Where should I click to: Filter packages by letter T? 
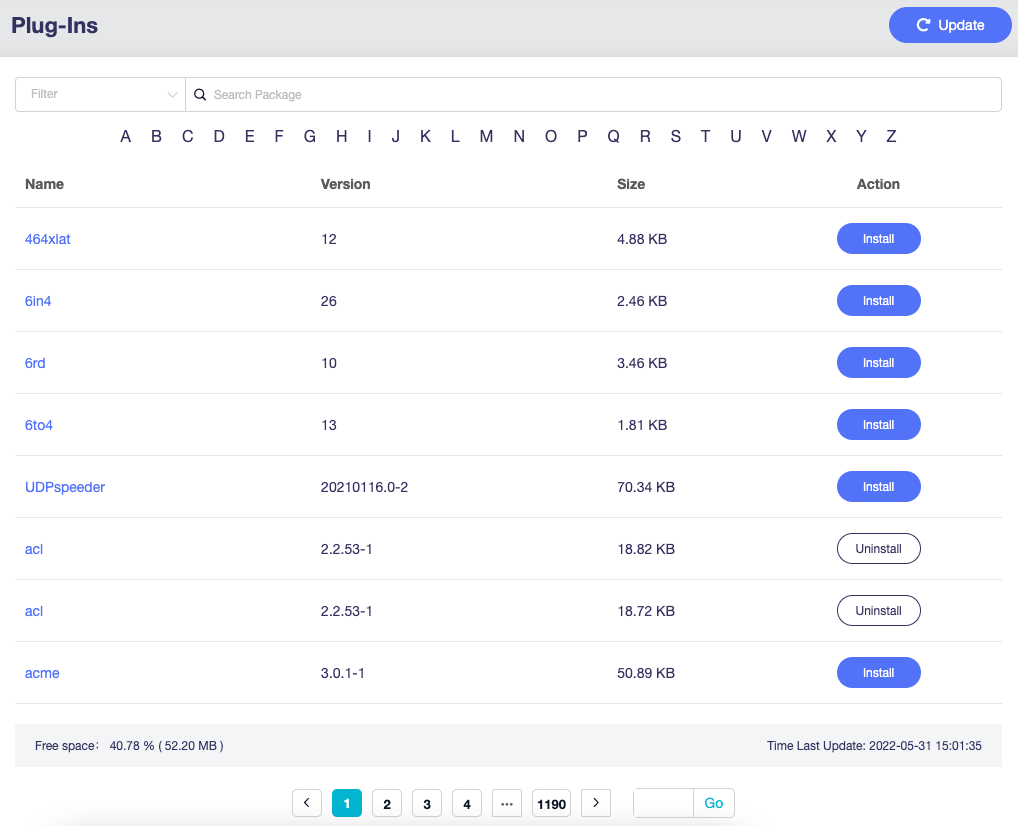click(x=705, y=136)
